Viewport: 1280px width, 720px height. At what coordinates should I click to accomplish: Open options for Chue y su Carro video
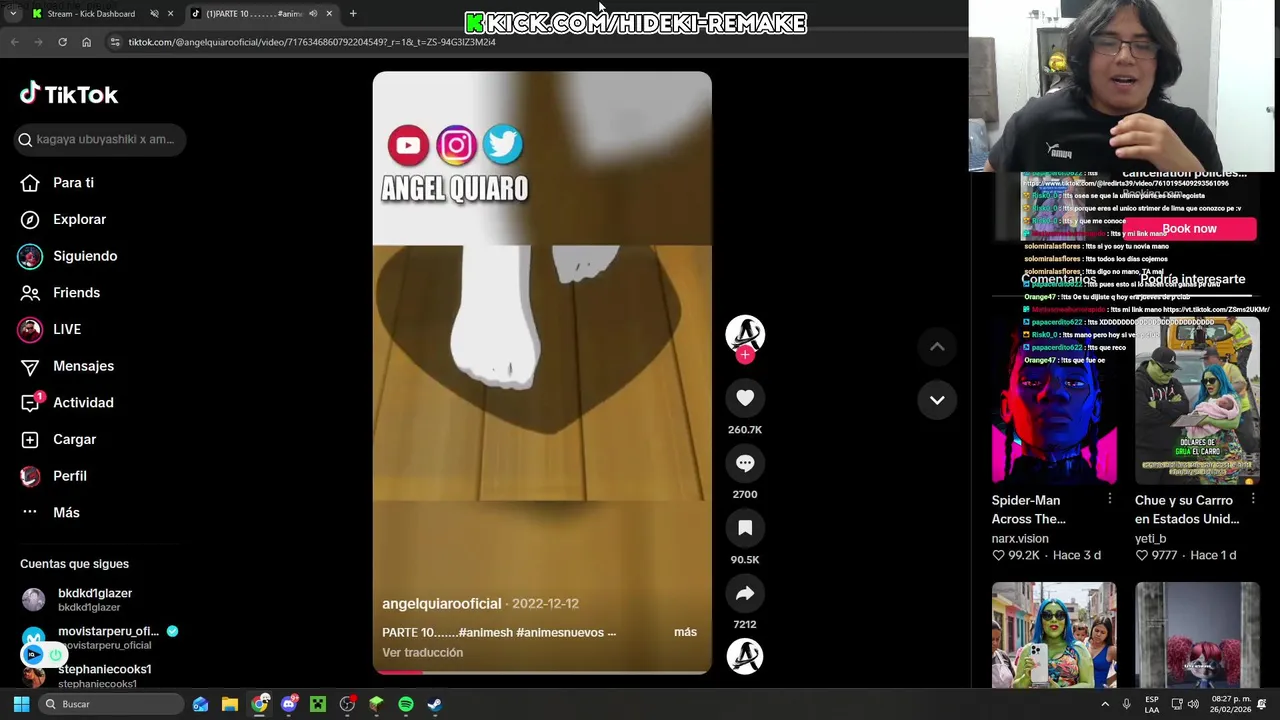[x=1253, y=498]
